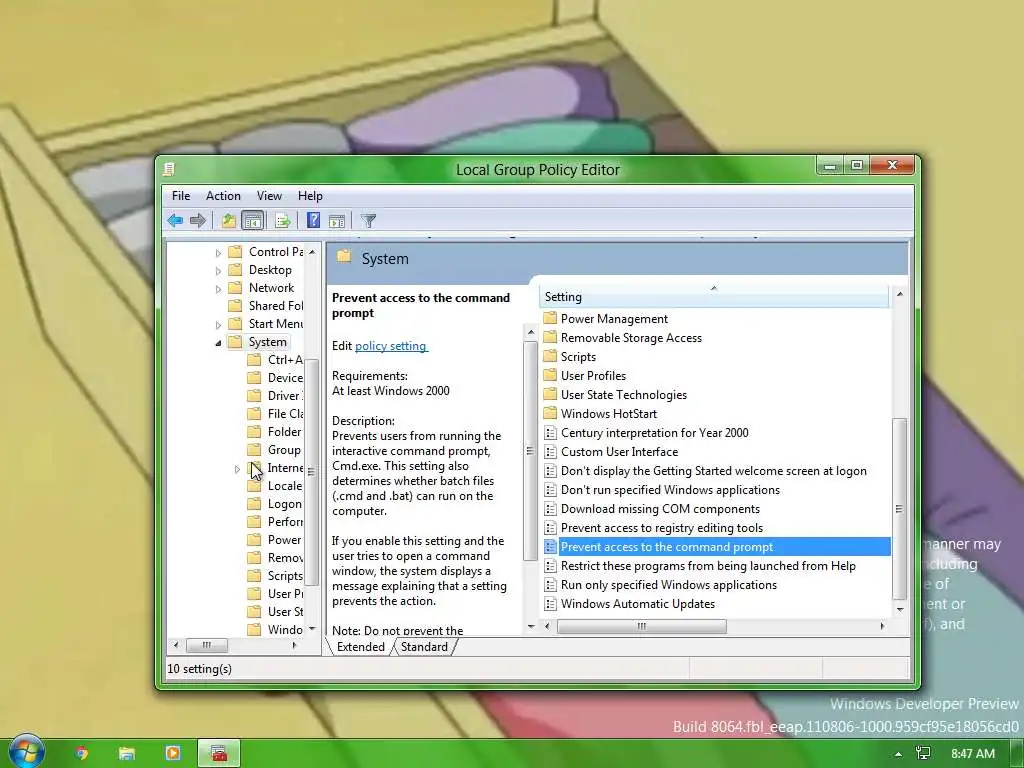The height and width of the screenshot is (768, 1024).
Task: Open the media player taskbar icon
Action: pos(172,753)
